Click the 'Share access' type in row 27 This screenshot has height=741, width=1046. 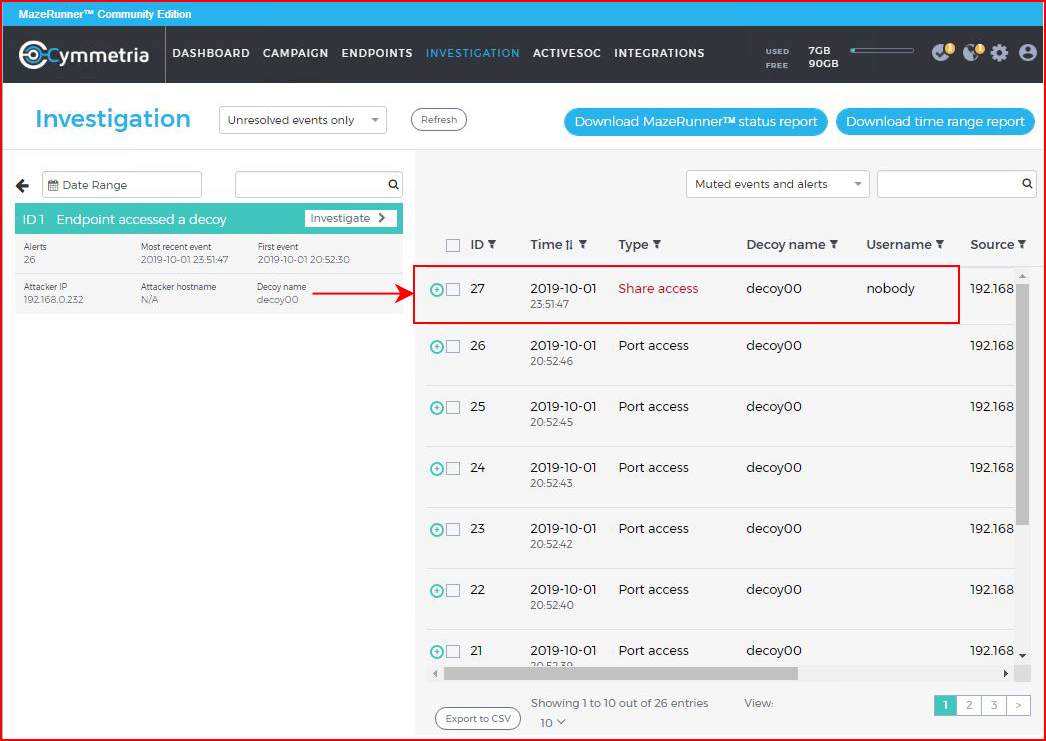(x=658, y=289)
